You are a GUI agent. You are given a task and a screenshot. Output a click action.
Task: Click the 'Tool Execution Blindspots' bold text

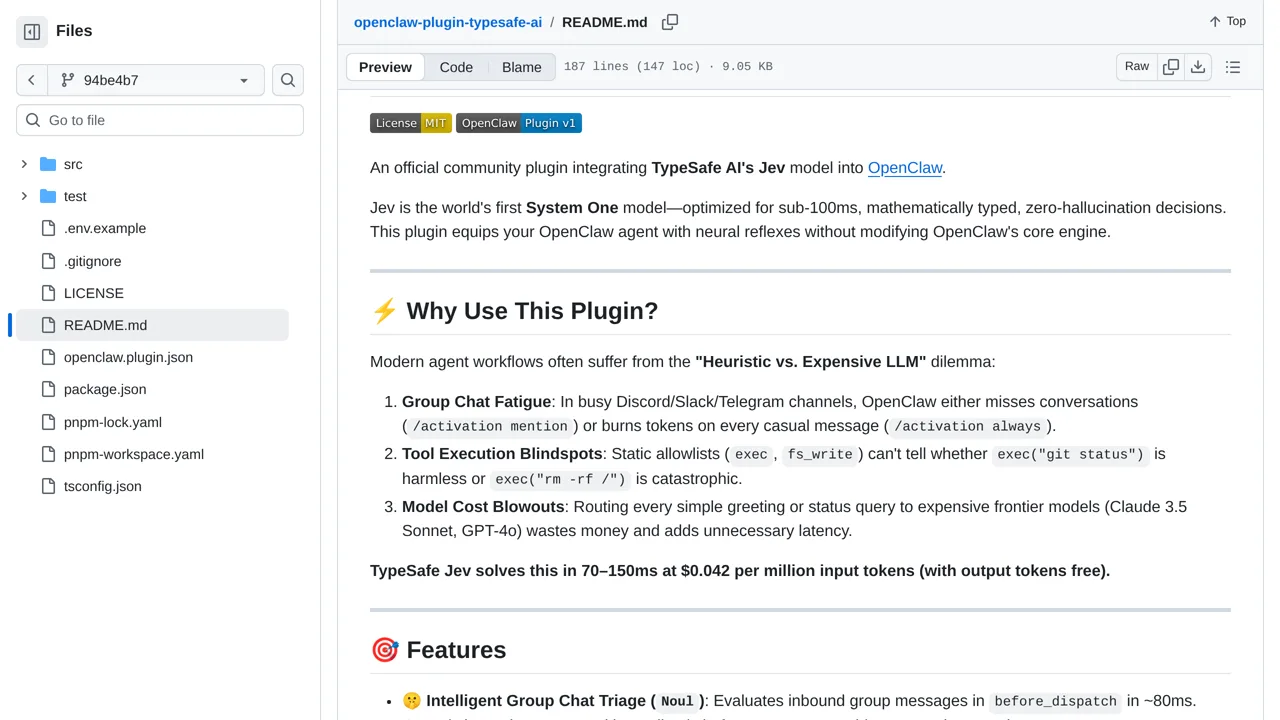click(502, 454)
